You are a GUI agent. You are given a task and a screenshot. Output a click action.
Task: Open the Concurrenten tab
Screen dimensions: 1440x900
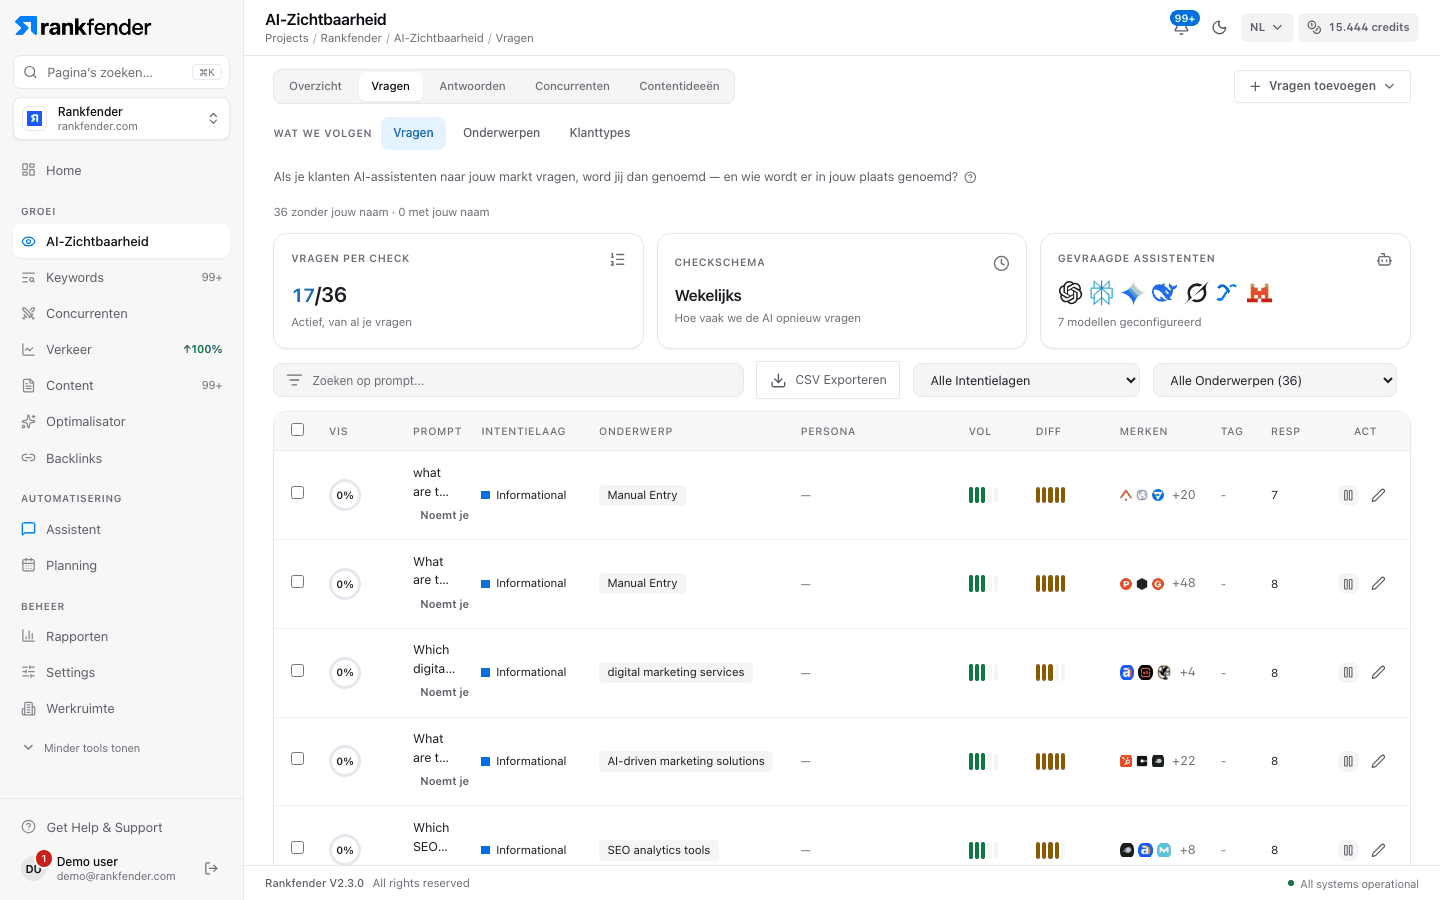coord(572,86)
